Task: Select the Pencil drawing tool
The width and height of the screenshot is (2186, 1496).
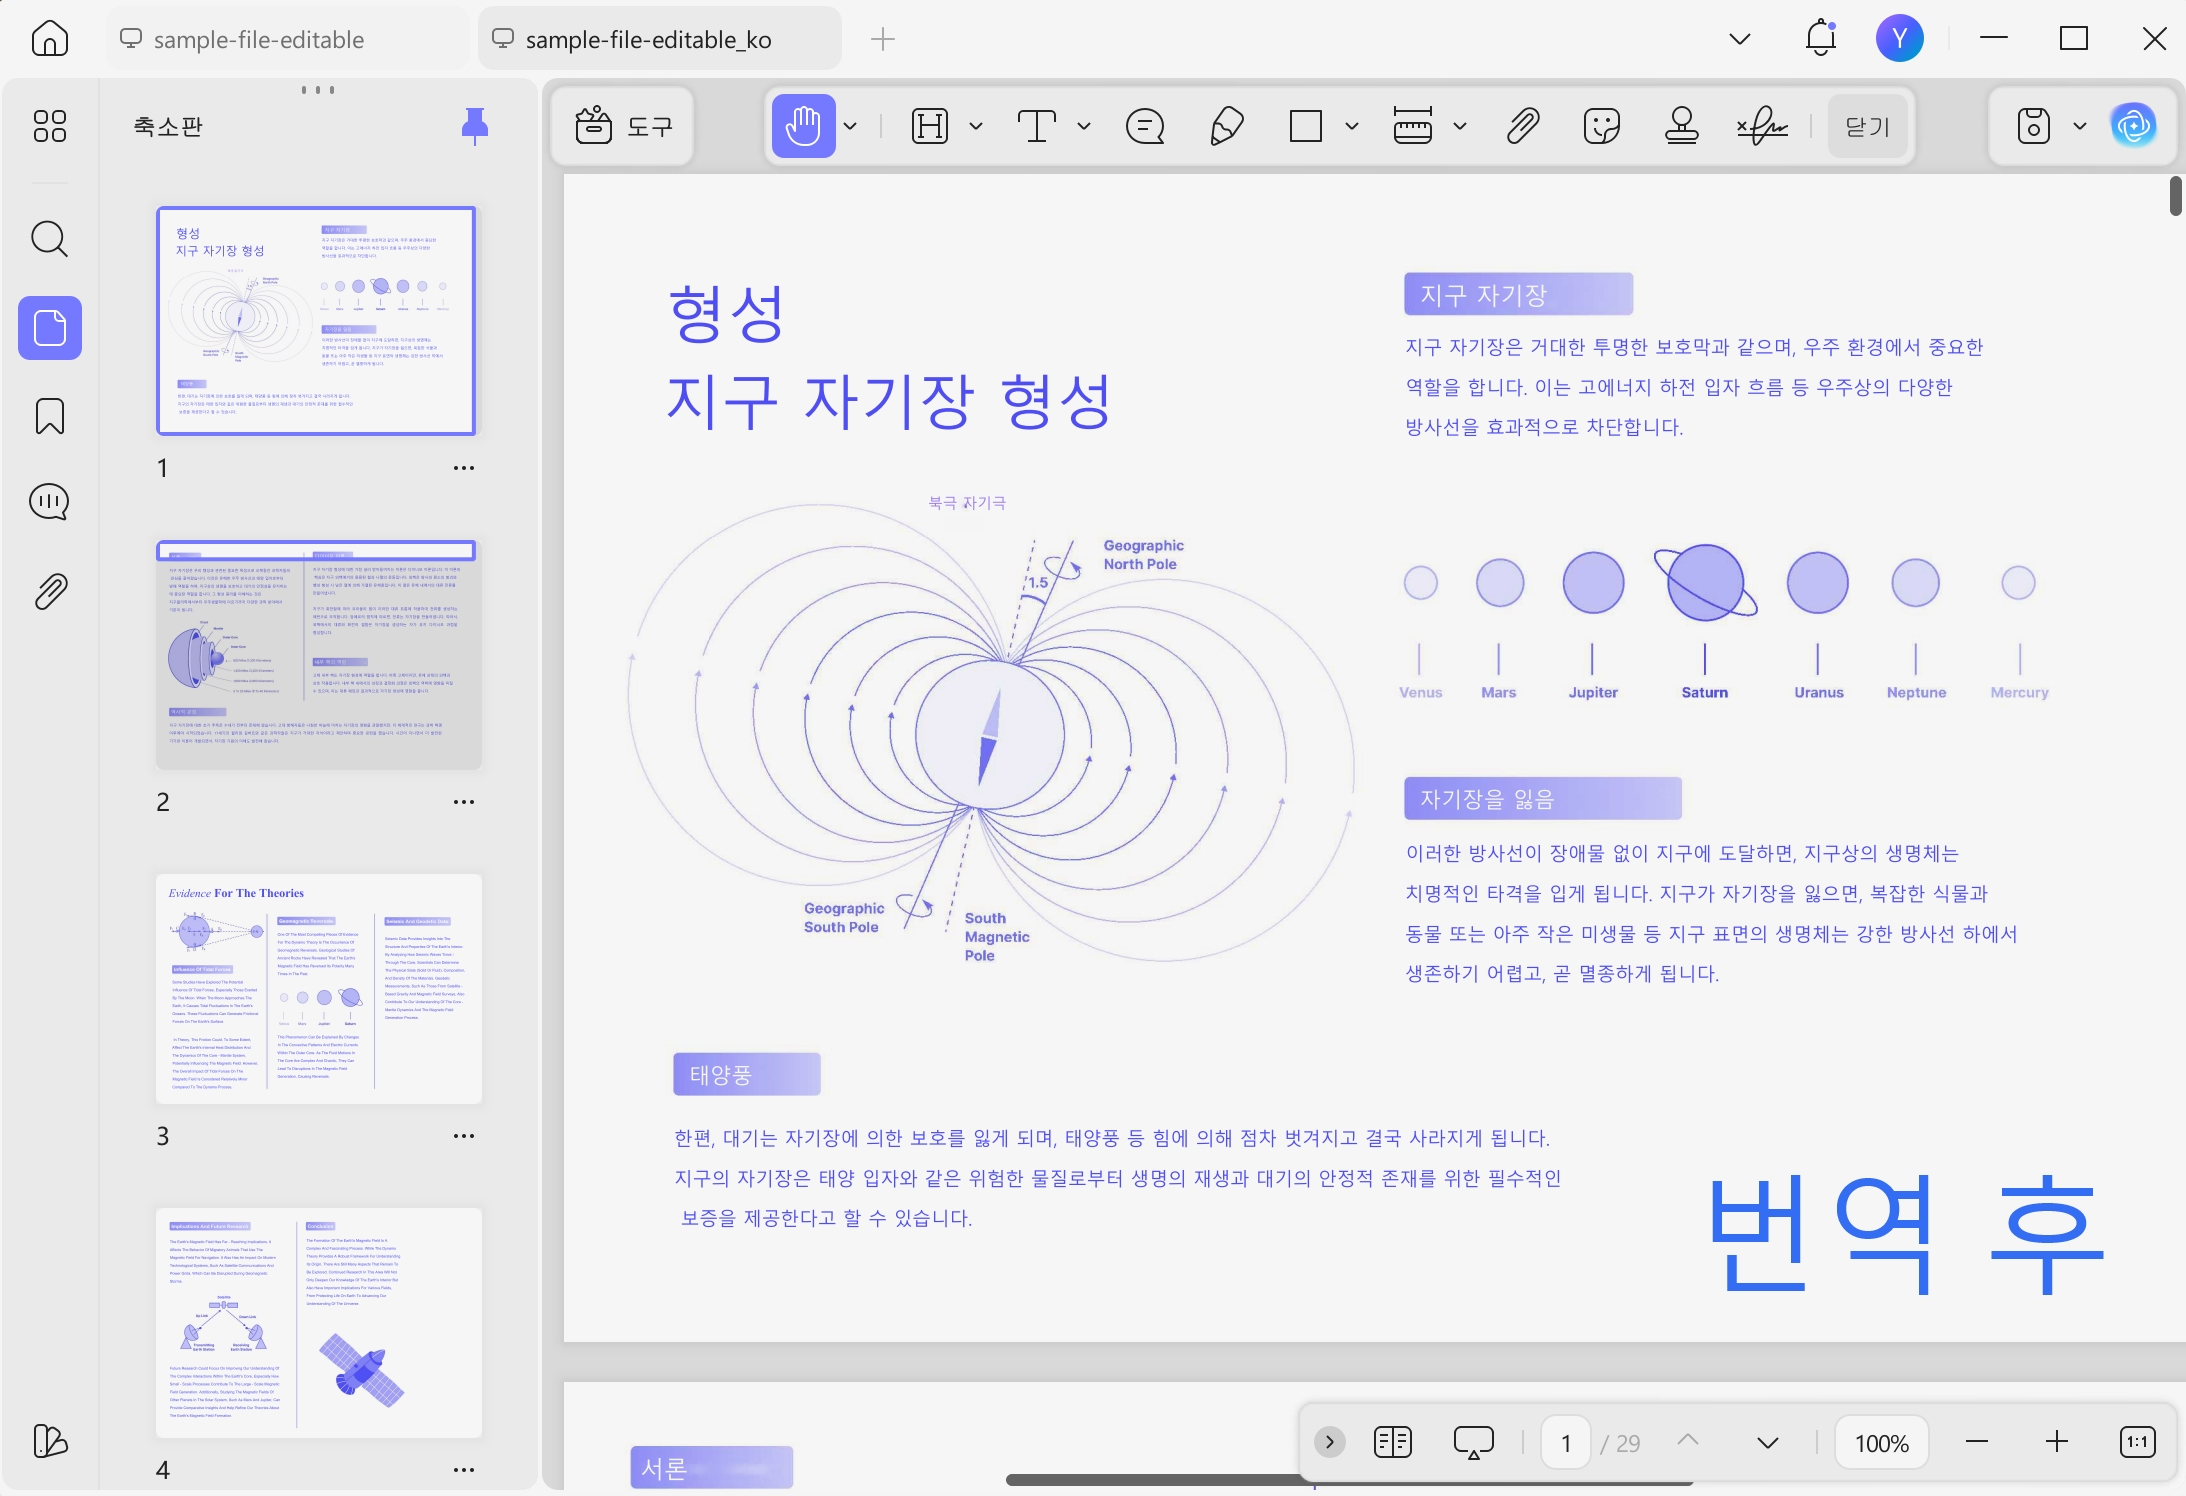Action: click(x=1226, y=126)
